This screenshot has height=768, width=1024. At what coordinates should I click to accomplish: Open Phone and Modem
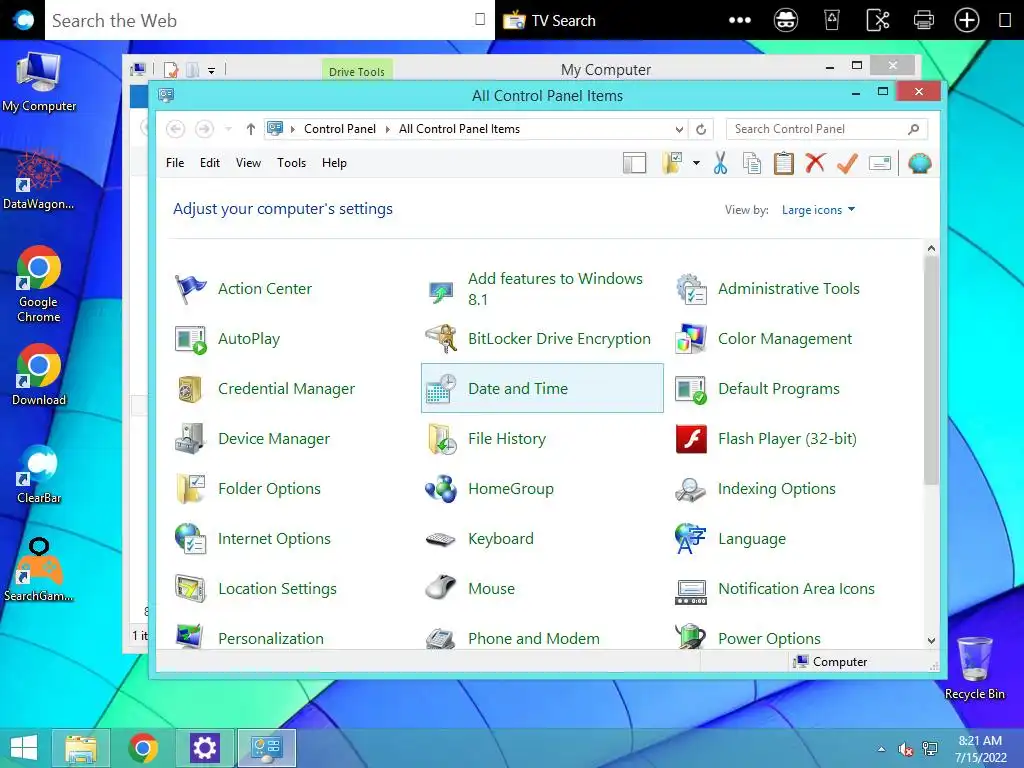coord(512,637)
